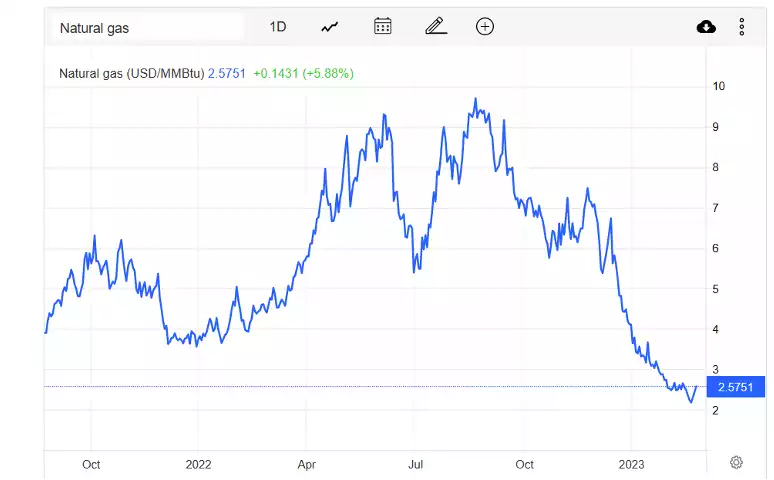Click the Apr label on time axis
Screen dimensions: 774x480
[x=307, y=465]
